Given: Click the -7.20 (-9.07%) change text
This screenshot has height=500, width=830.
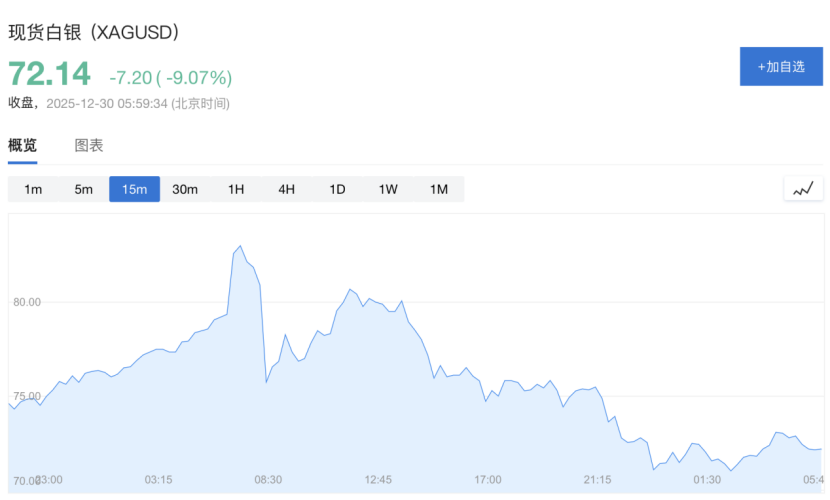Looking at the screenshot, I should pyautogui.click(x=170, y=77).
